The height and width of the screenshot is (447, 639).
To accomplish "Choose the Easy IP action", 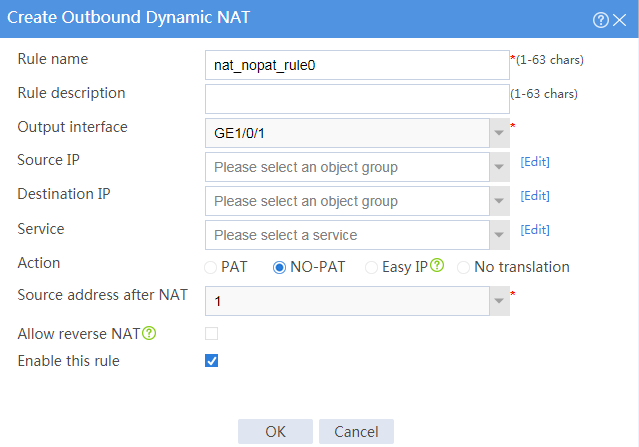I will click(371, 267).
